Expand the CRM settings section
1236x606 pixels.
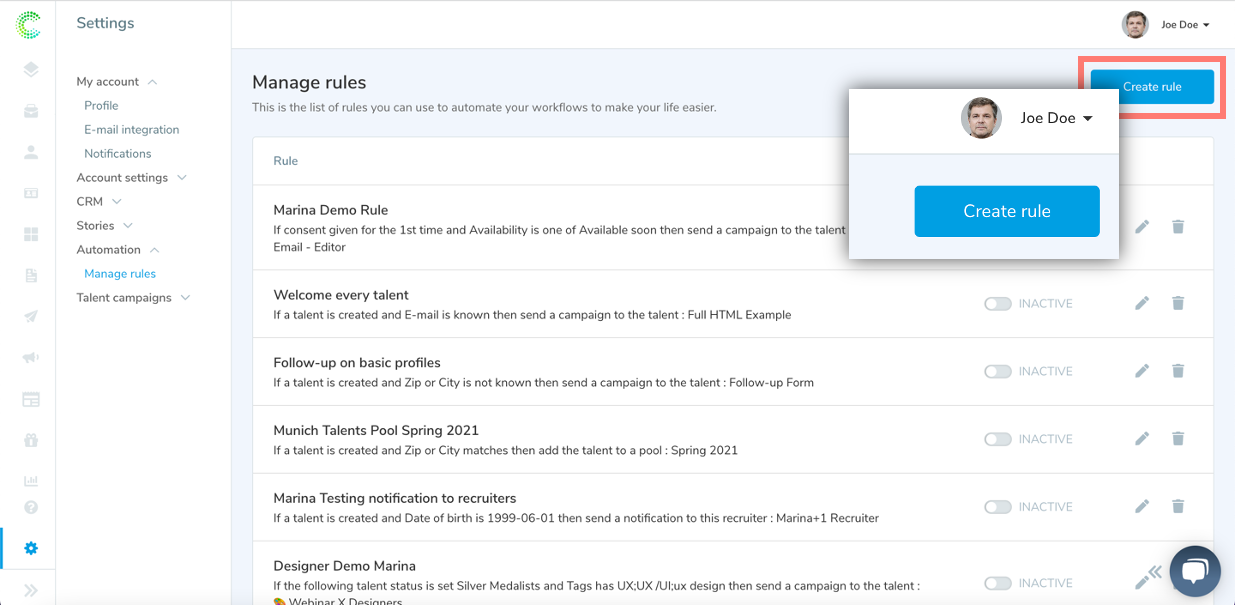coord(99,202)
